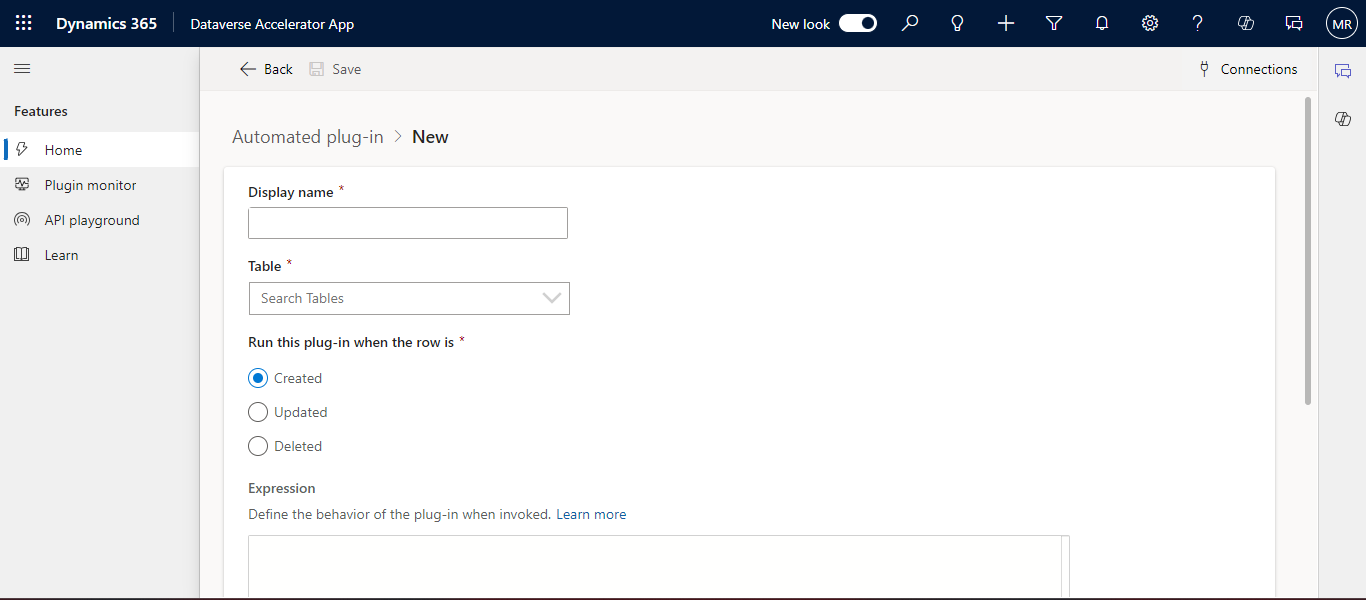
Task: Click inside the Display name field
Action: pyautogui.click(x=407, y=222)
